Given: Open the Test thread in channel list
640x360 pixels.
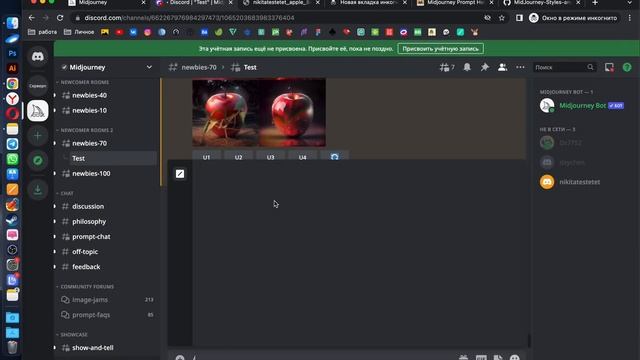Looking at the screenshot, I should [x=112, y=158].
